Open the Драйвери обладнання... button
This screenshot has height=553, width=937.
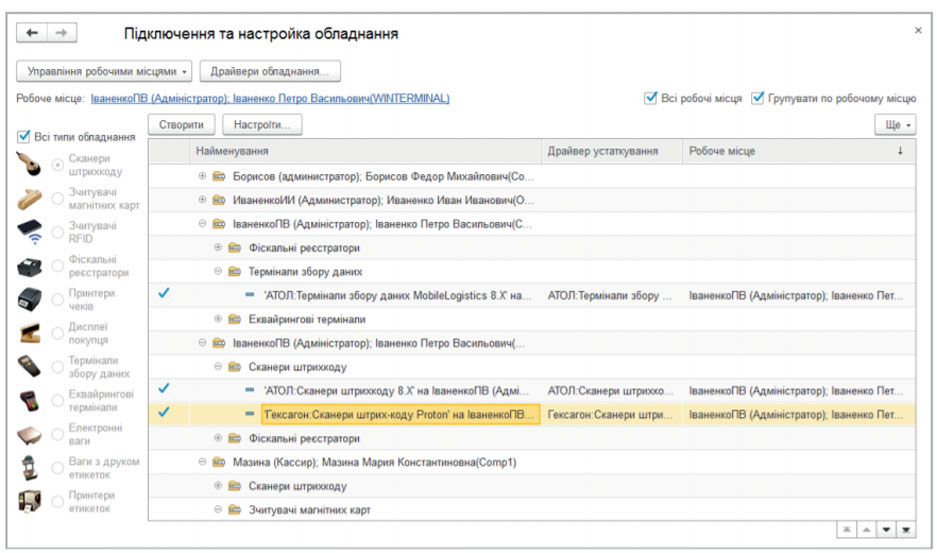click(270, 71)
